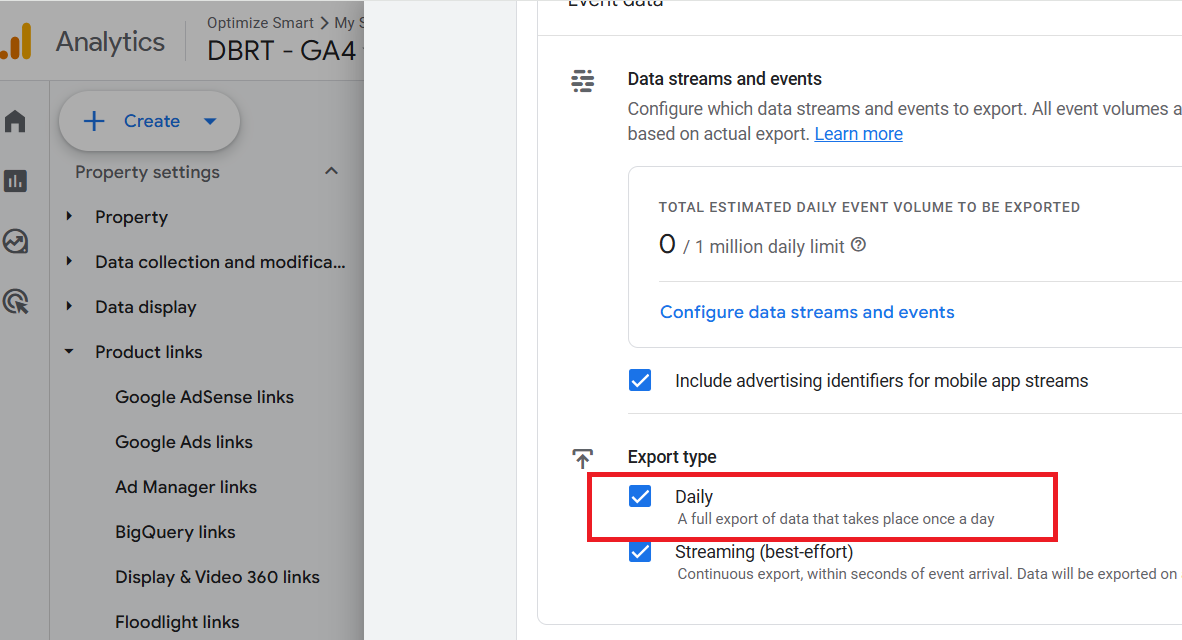Viewport: 1182px width, 640px height.
Task: Toggle Include advertising identifiers checkbox
Action: 640,380
